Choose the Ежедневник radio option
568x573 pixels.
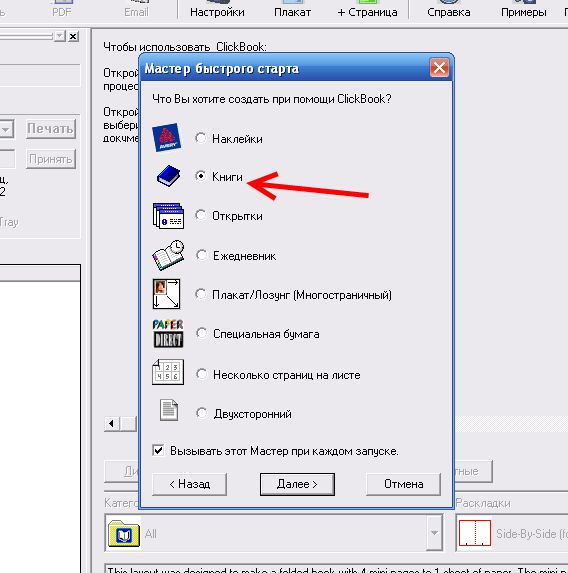(x=201, y=255)
